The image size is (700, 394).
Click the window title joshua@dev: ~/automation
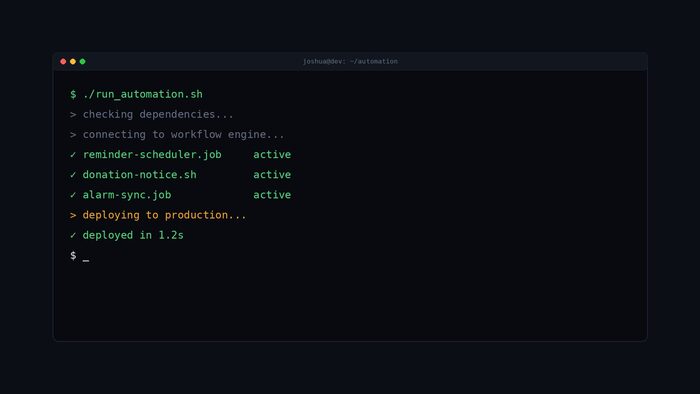click(350, 62)
